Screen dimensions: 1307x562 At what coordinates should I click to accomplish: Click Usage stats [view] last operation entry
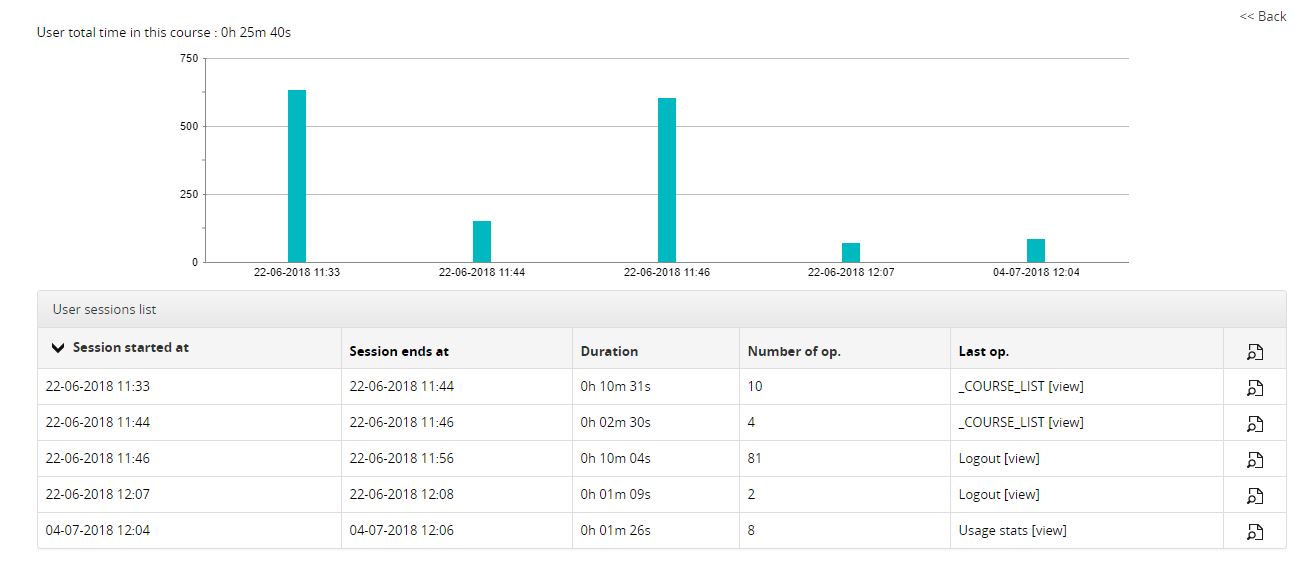coord(1012,530)
